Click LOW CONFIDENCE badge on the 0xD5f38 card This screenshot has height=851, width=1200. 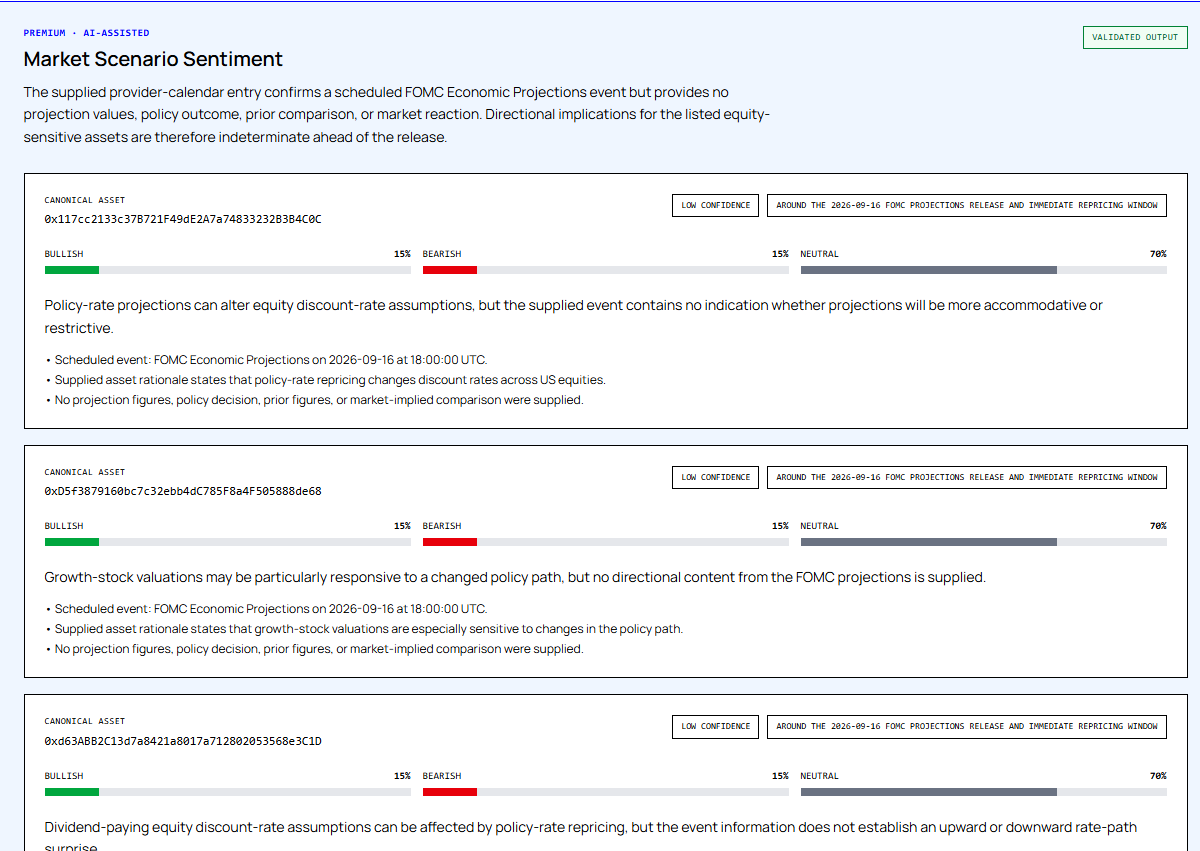pos(716,477)
